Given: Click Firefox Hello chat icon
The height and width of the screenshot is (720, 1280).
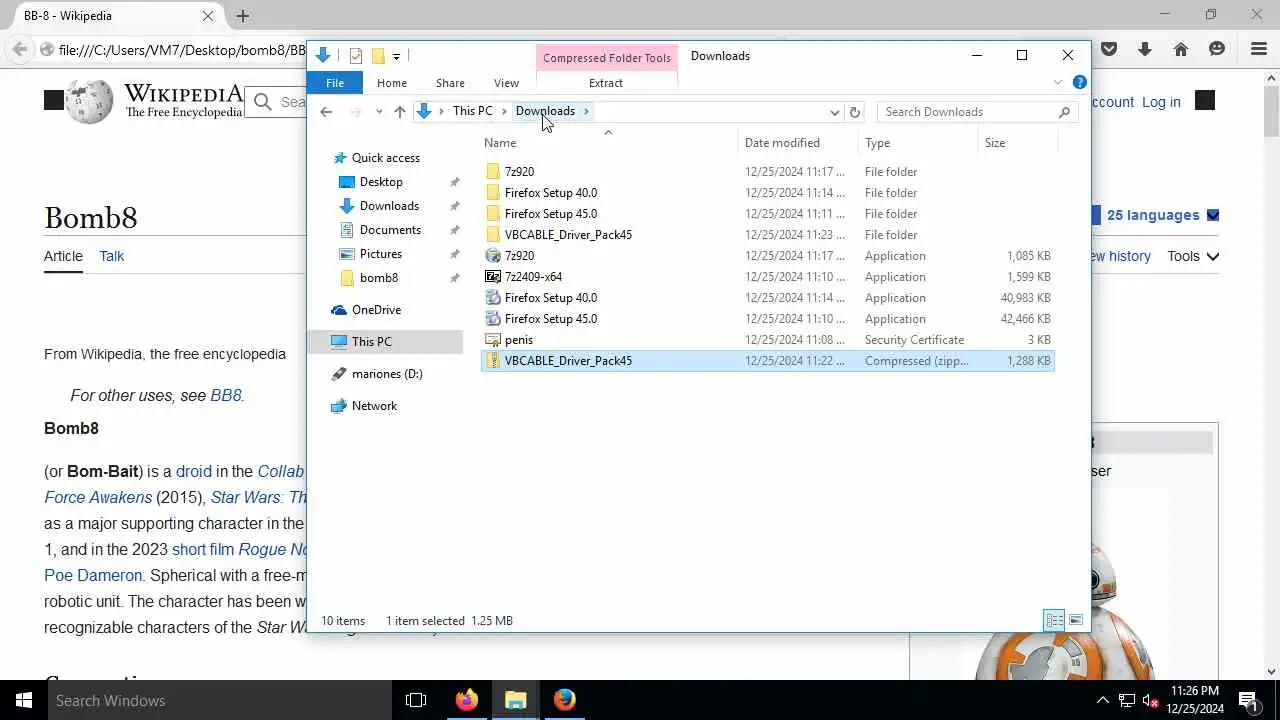Looking at the screenshot, I should (1217, 49).
